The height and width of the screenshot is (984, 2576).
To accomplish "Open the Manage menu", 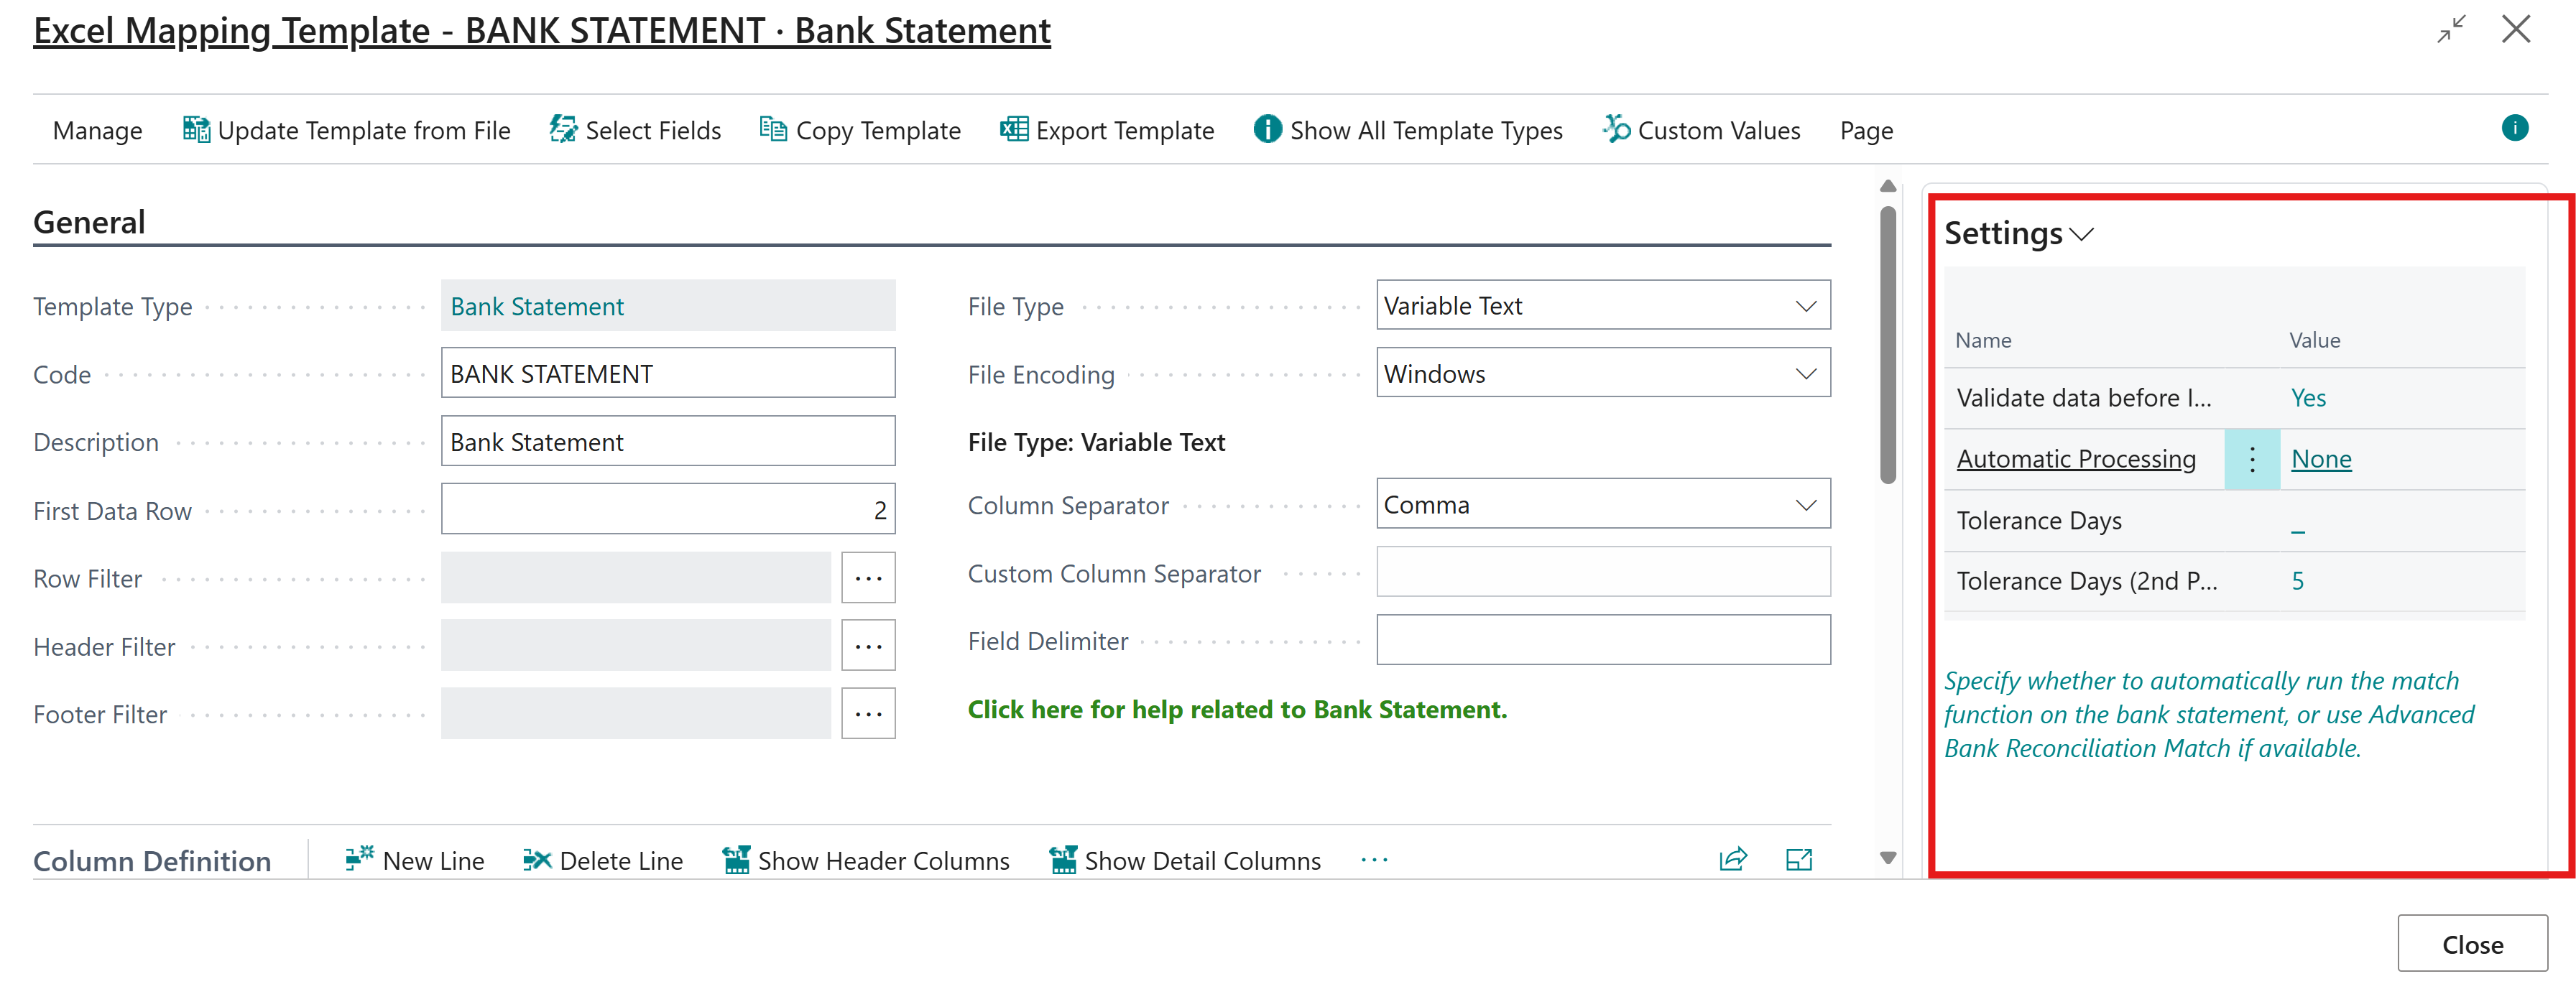I will [x=97, y=130].
